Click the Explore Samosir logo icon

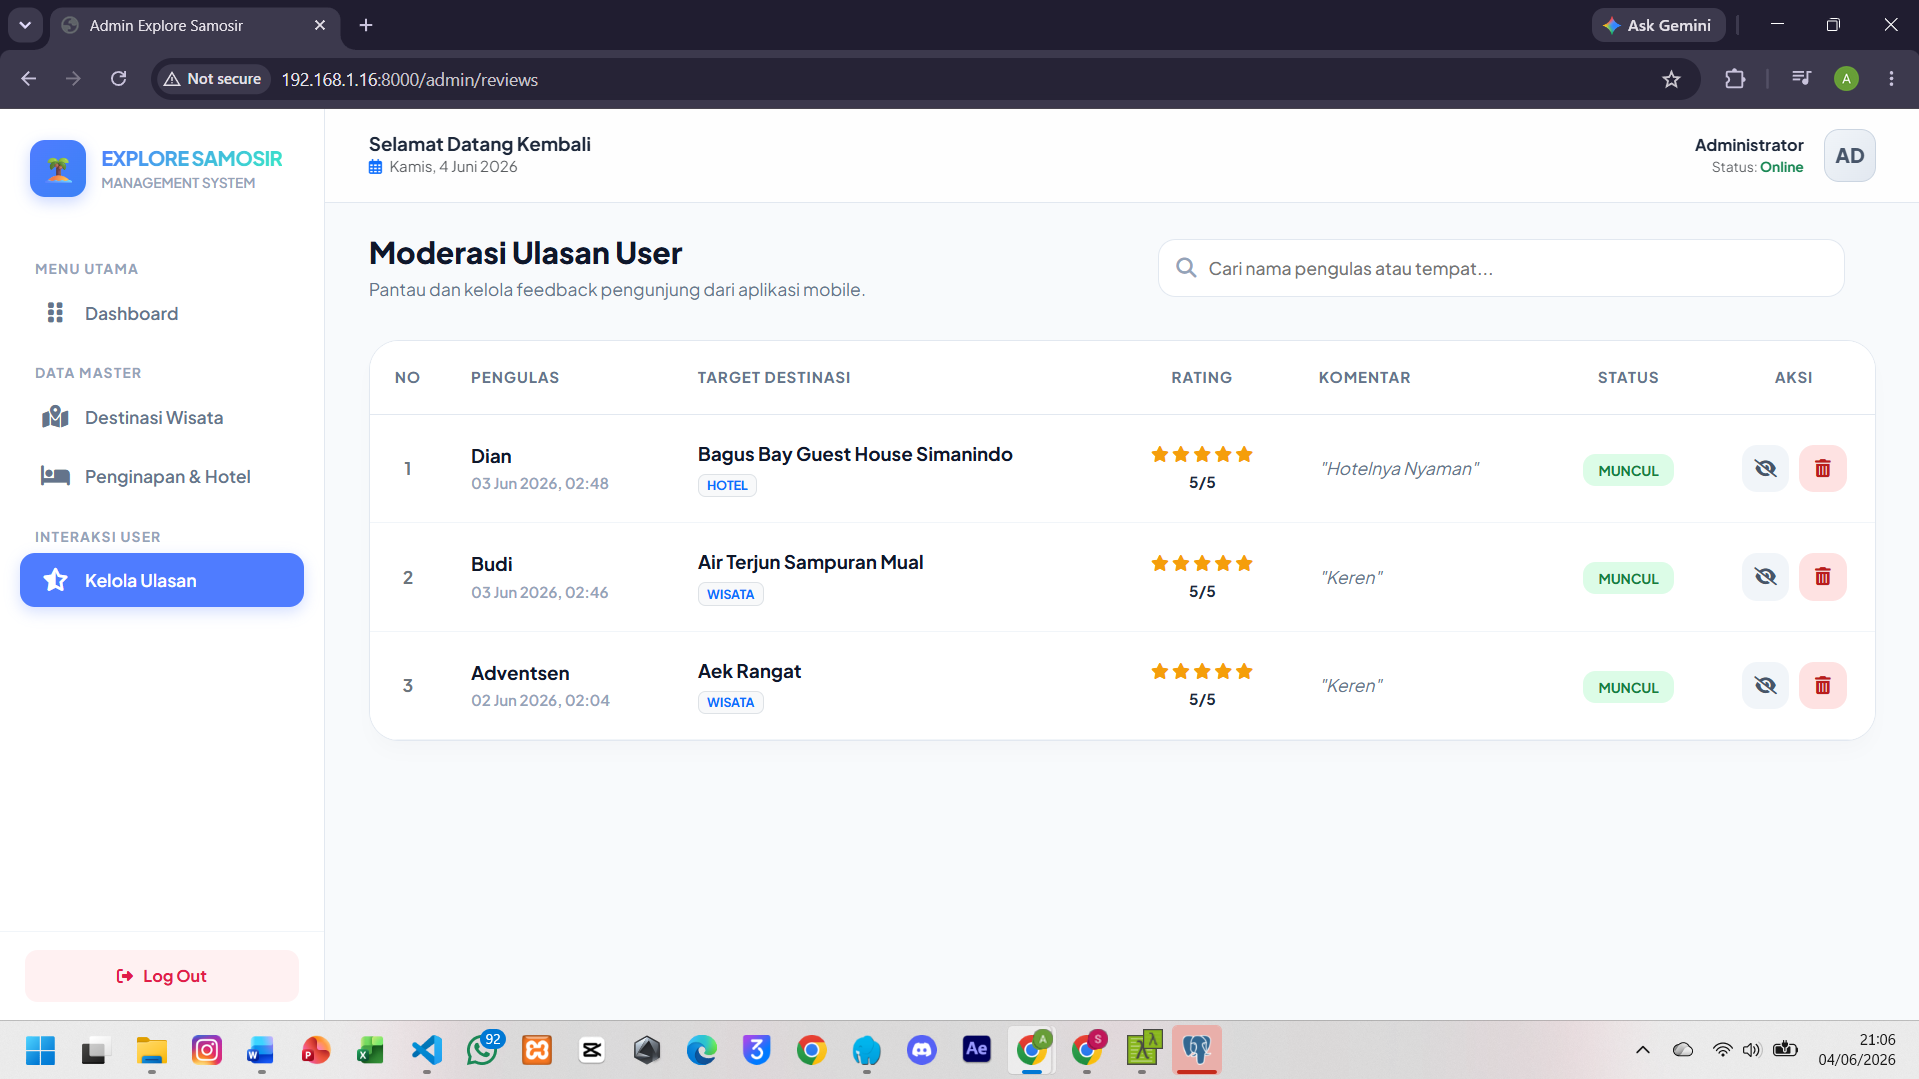click(x=58, y=168)
